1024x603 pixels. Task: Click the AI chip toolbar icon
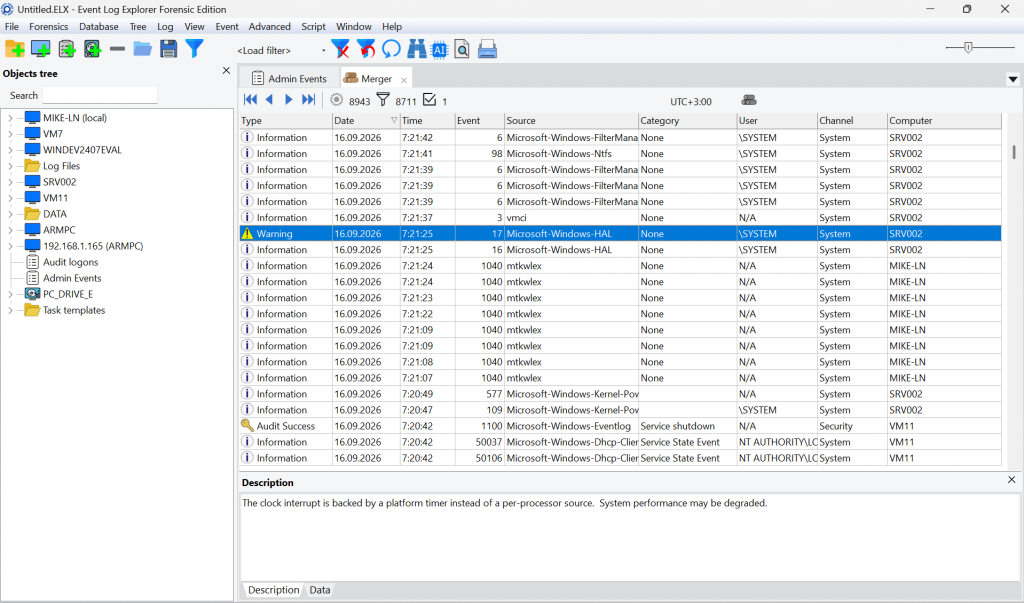pos(440,49)
